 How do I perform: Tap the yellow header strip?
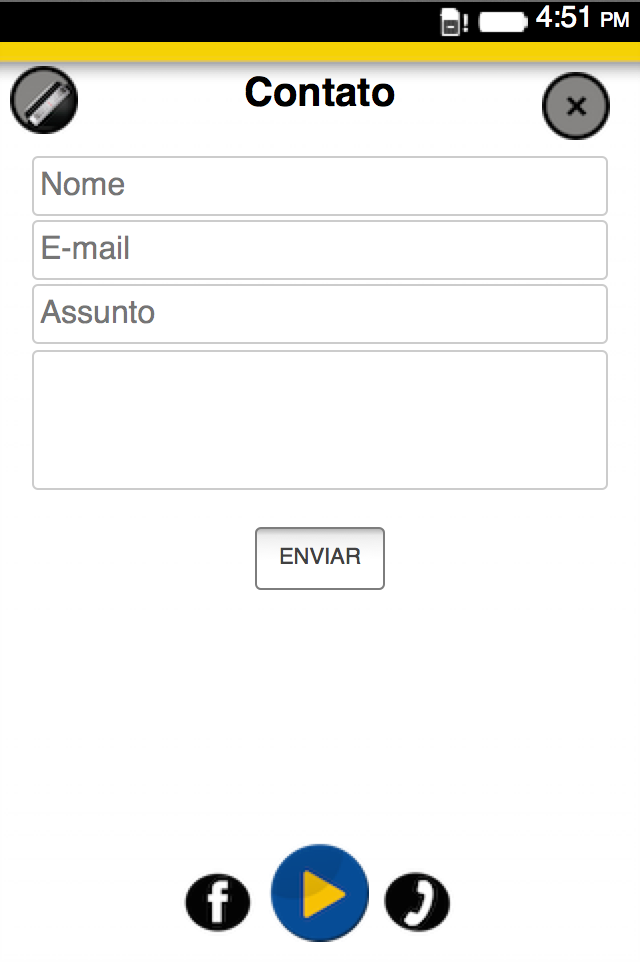point(320,51)
